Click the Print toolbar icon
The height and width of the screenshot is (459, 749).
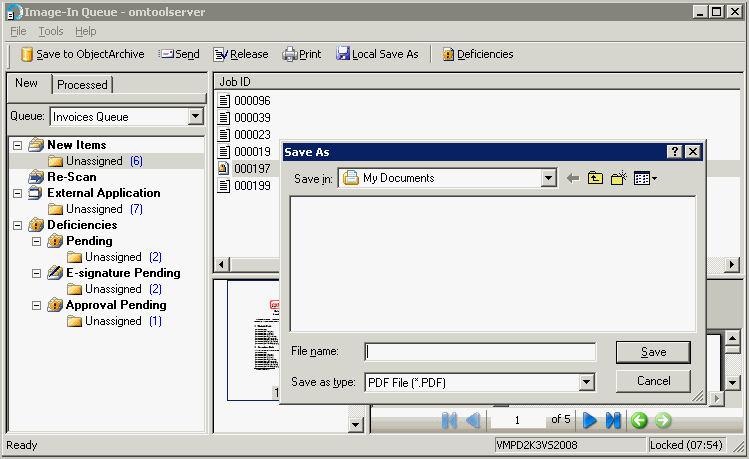290,54
